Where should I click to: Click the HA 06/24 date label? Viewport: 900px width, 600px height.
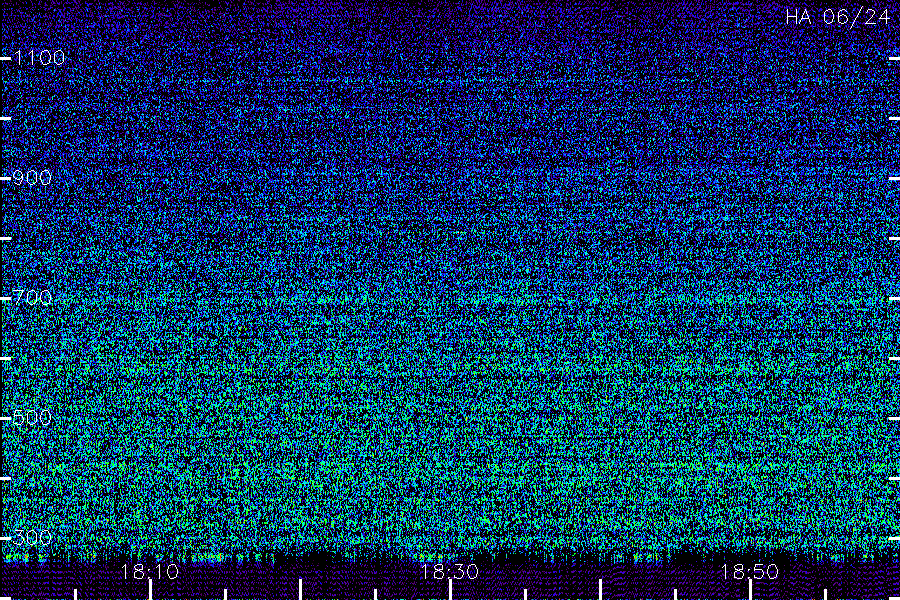tap(837, 17)
